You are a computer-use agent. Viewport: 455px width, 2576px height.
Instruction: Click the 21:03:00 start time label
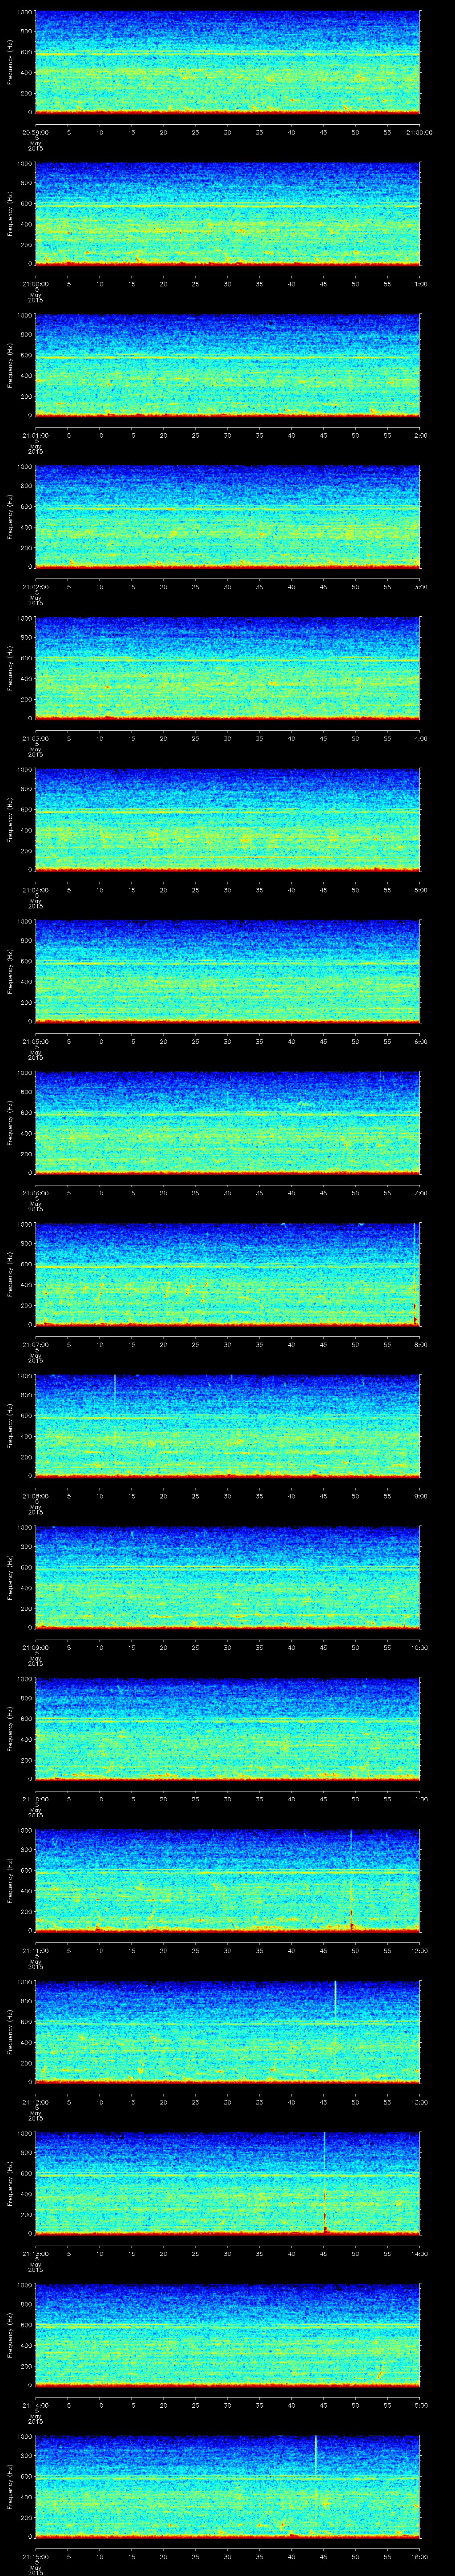pyautogui.click(x=36, y=738)
